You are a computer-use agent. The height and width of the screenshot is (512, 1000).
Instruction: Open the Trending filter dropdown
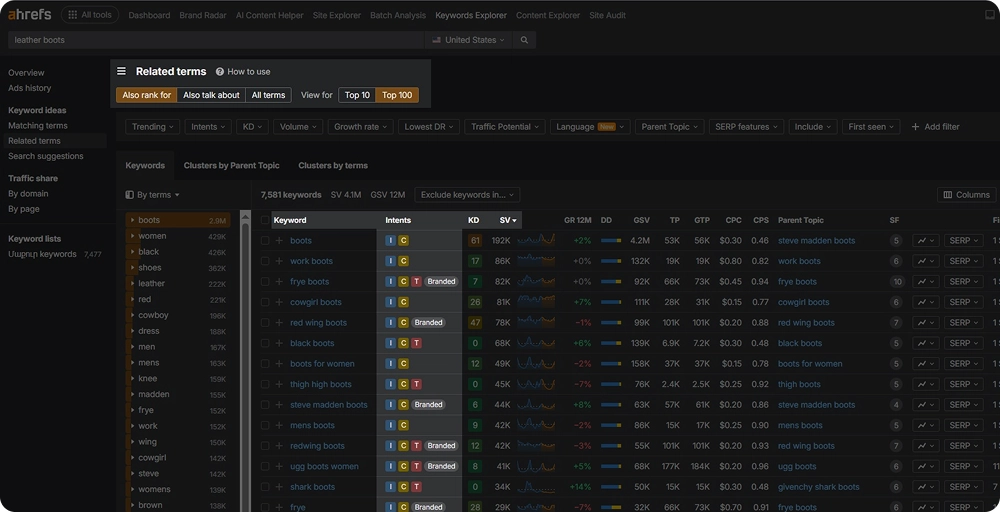point(152,127)
